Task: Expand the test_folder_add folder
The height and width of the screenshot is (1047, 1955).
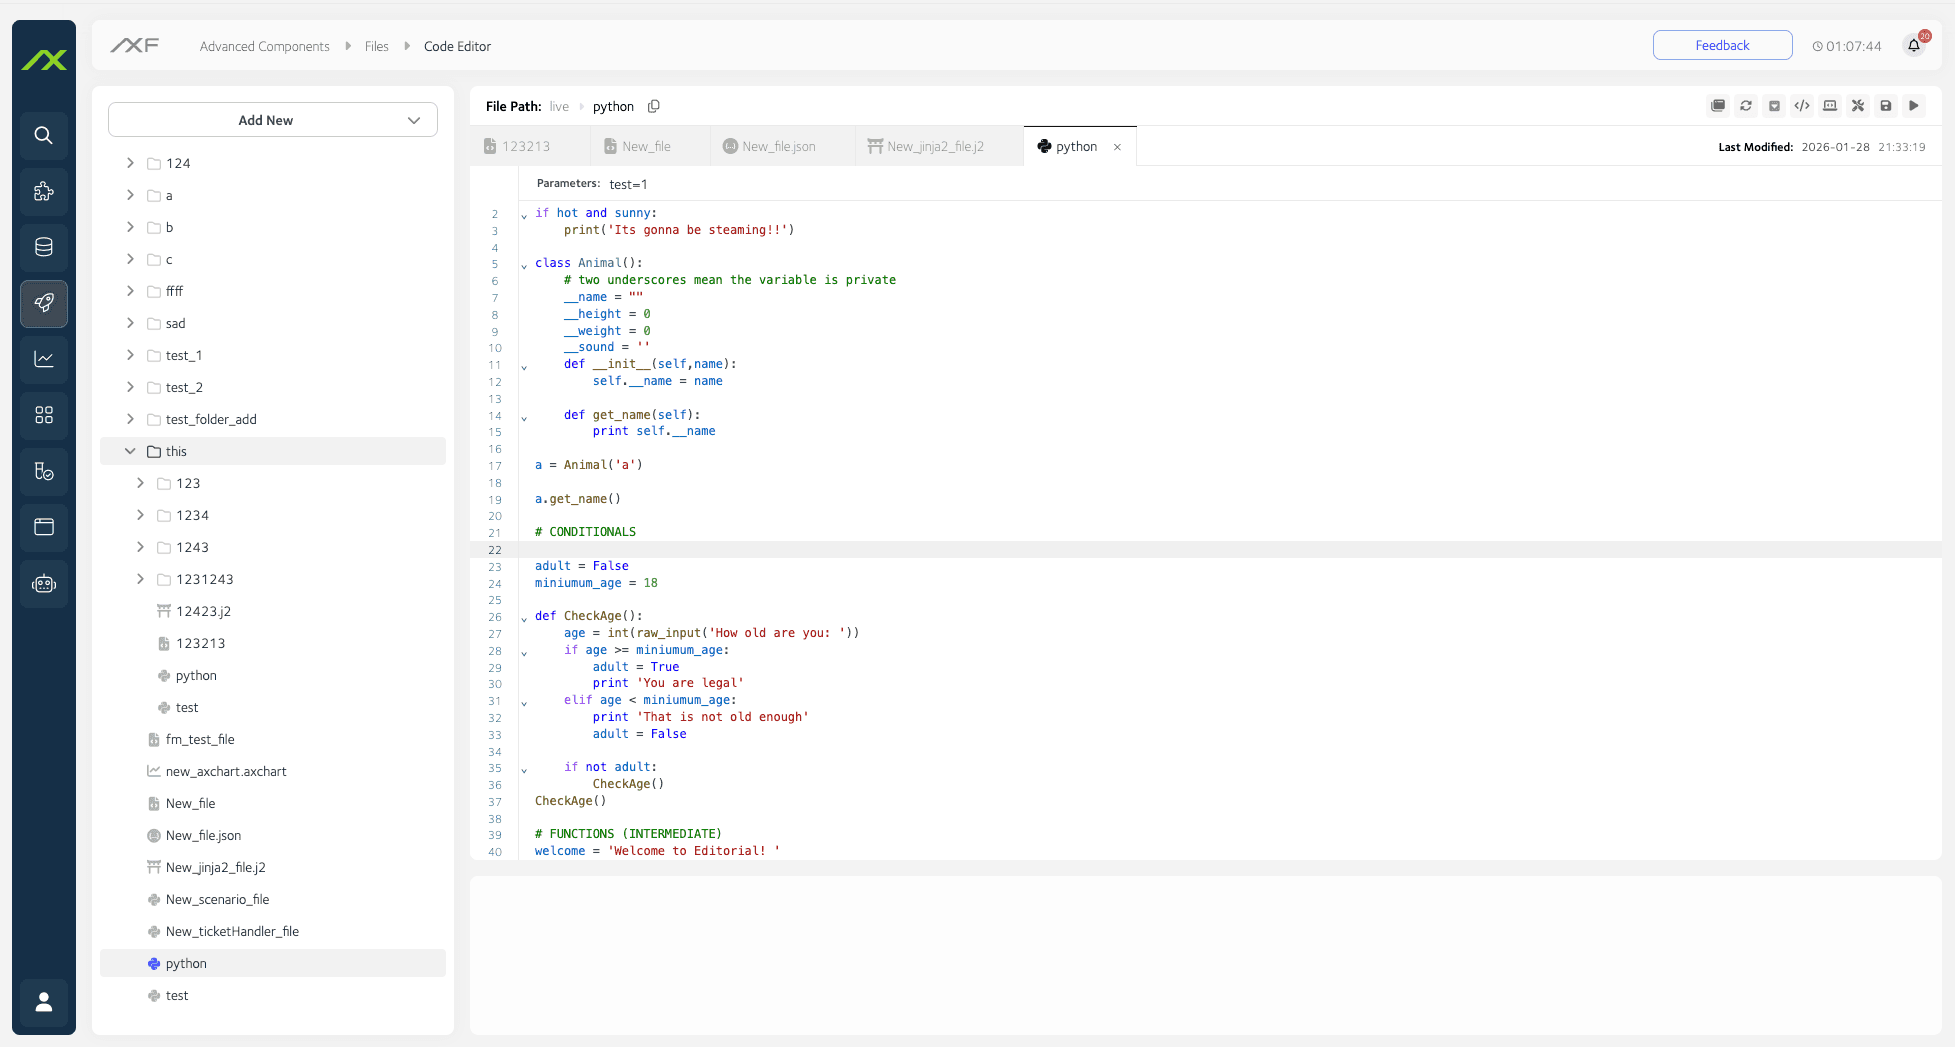Action: tap(130, 419)
